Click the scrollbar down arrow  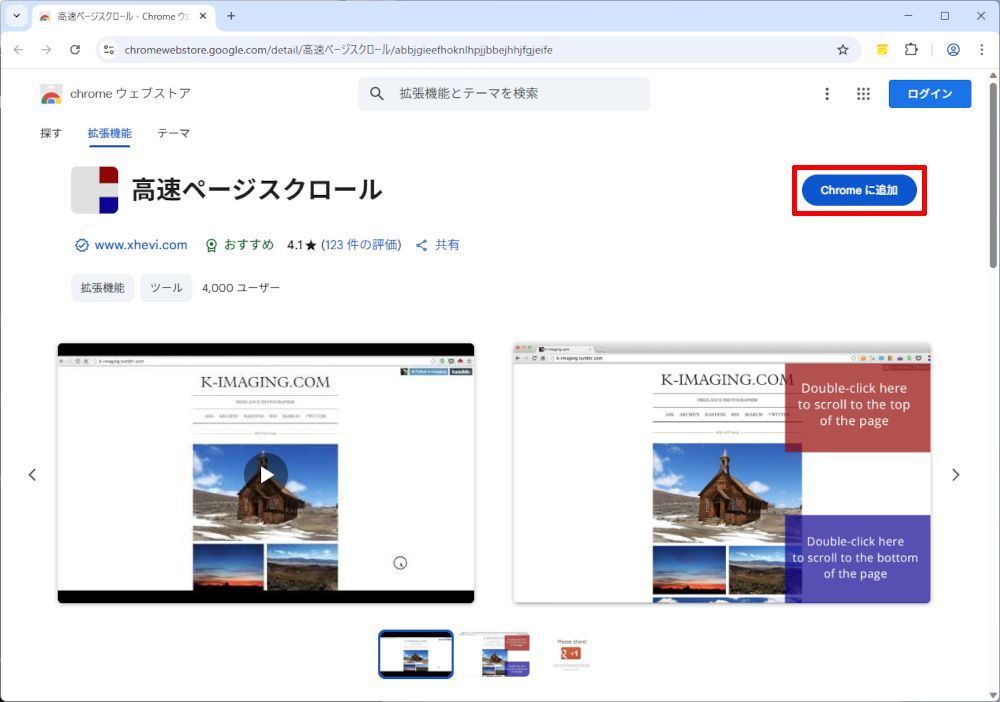click(x=993, y=694)
